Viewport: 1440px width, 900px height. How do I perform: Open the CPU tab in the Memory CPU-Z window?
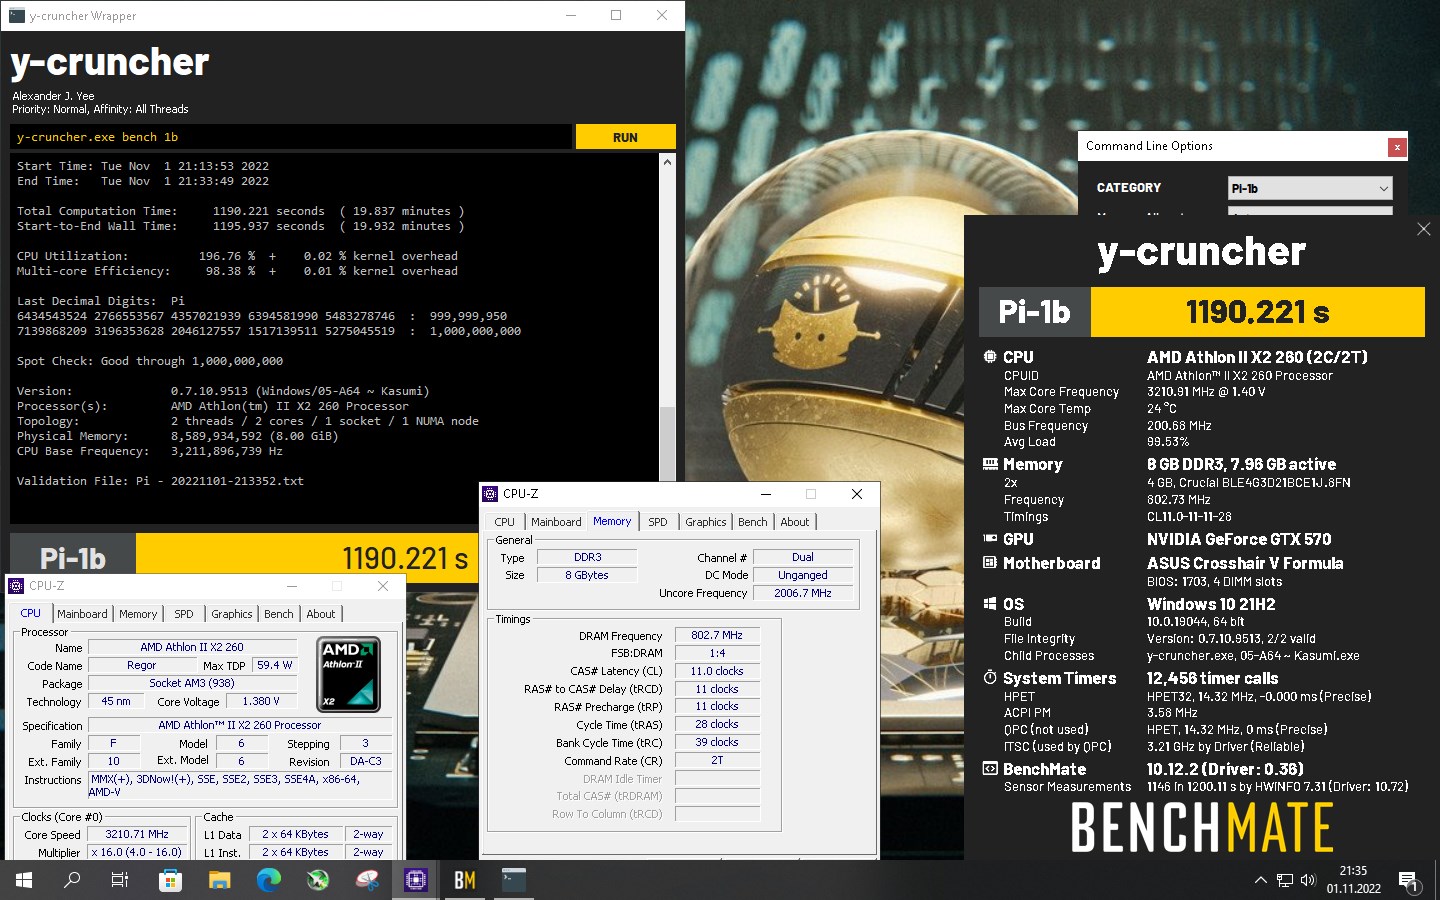point(505,522)
